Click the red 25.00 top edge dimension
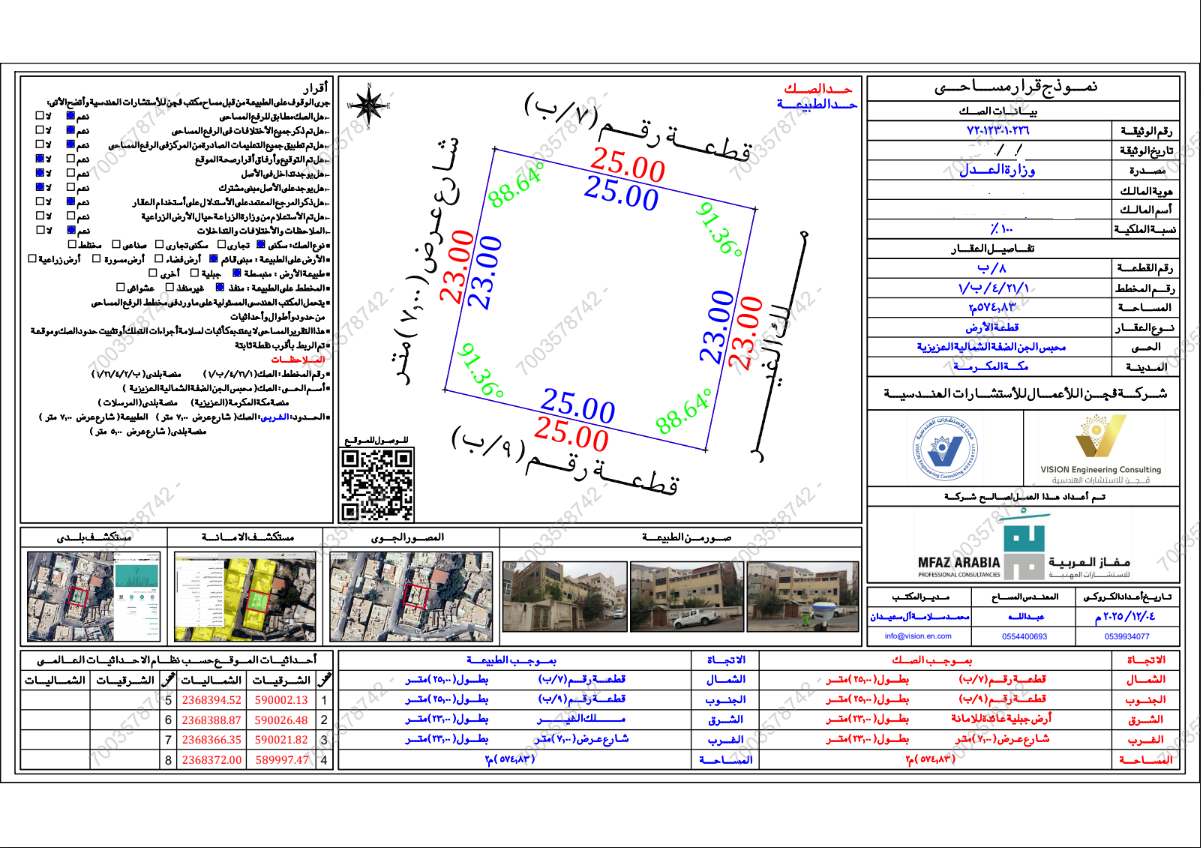 [626, 164]
